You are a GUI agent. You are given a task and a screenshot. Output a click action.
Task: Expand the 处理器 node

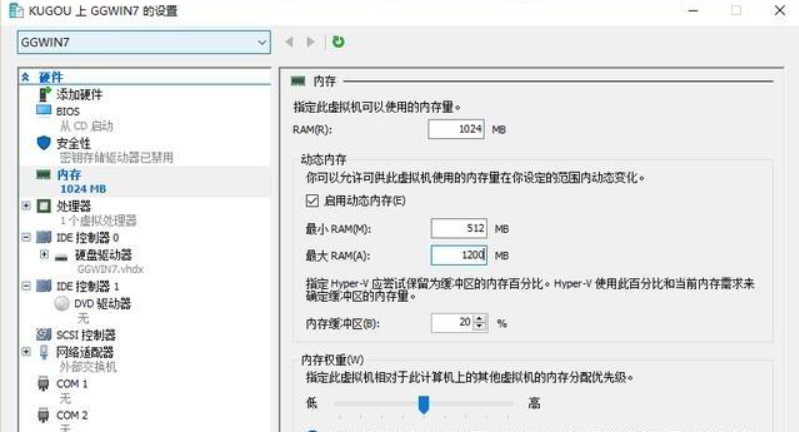point(26,206)
